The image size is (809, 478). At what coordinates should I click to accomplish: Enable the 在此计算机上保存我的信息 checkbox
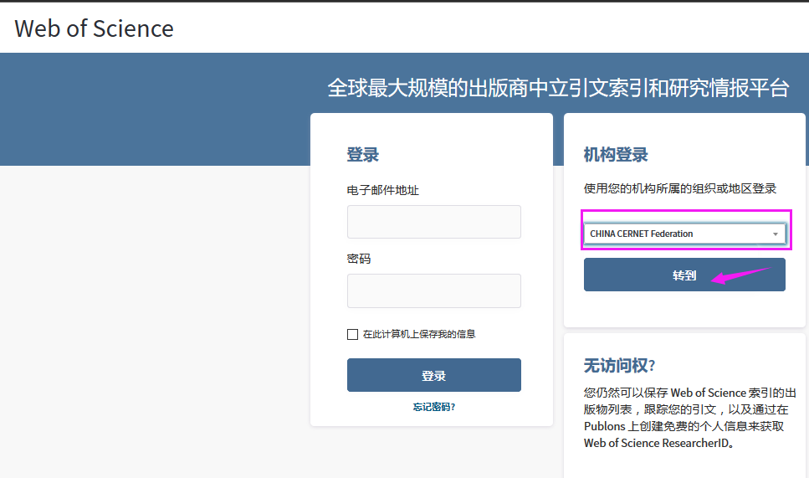point(352,334)
